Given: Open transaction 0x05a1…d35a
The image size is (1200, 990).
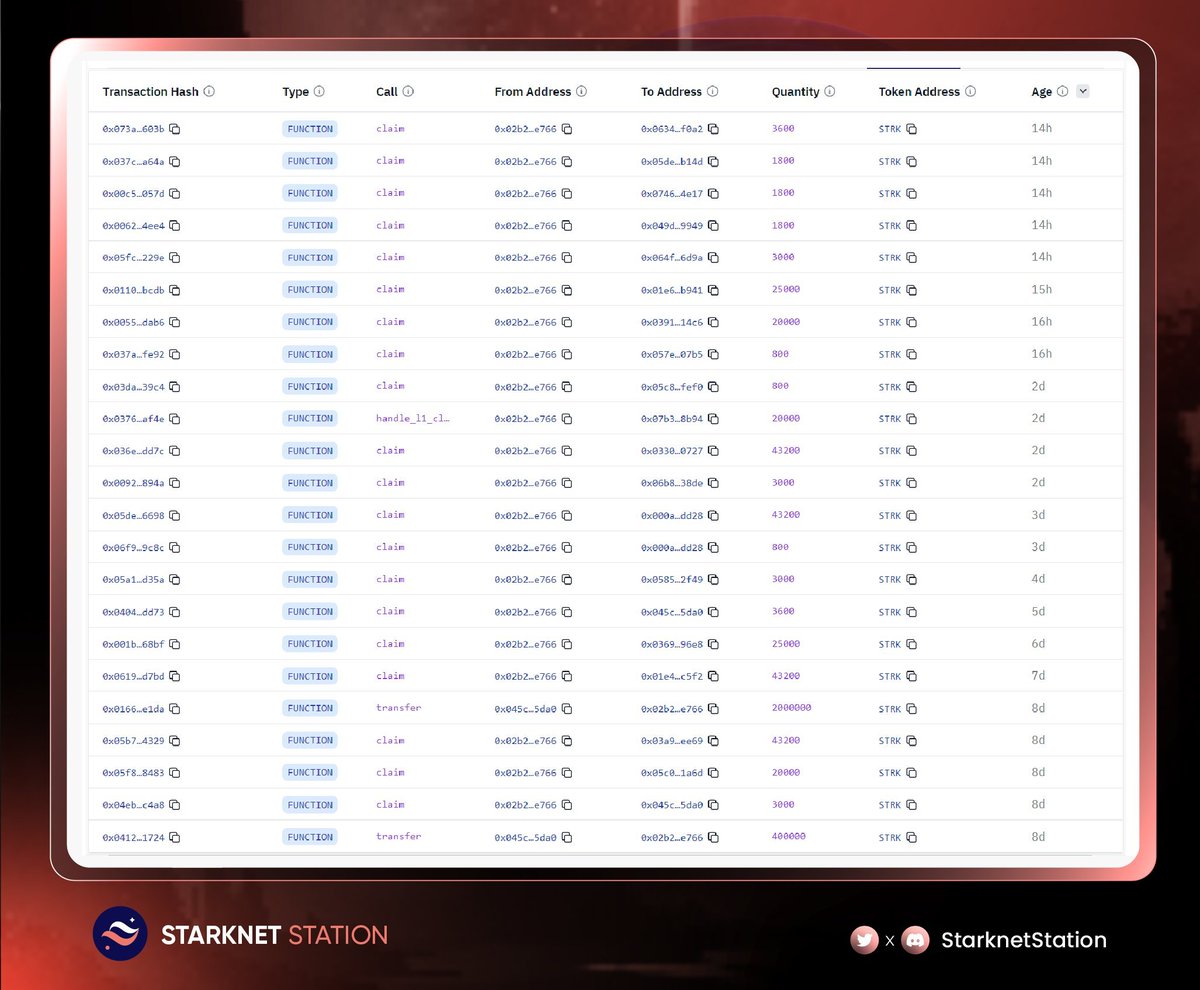Looking at the screenshot, I should pos(133,579).
